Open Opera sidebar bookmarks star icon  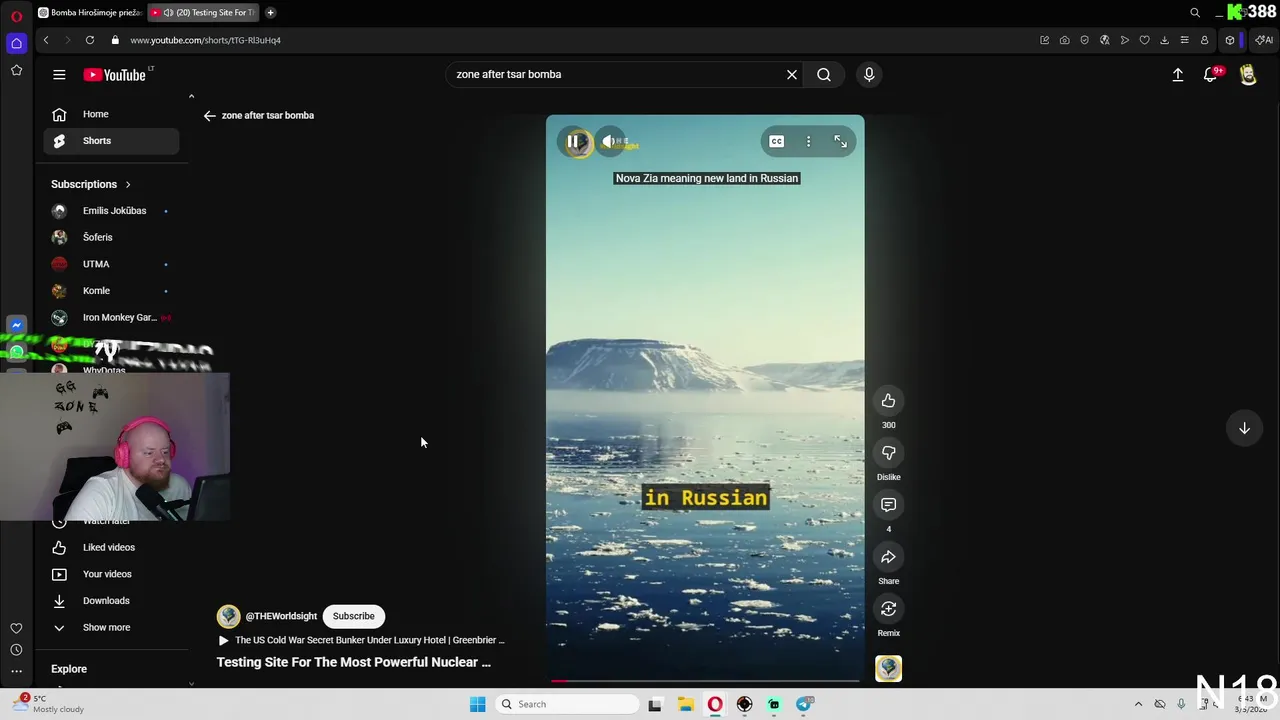point(16,70)
